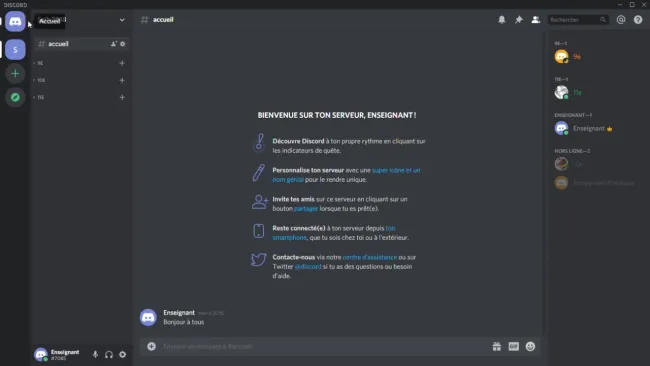Show pinned messages pin icon

coord(519,19)
